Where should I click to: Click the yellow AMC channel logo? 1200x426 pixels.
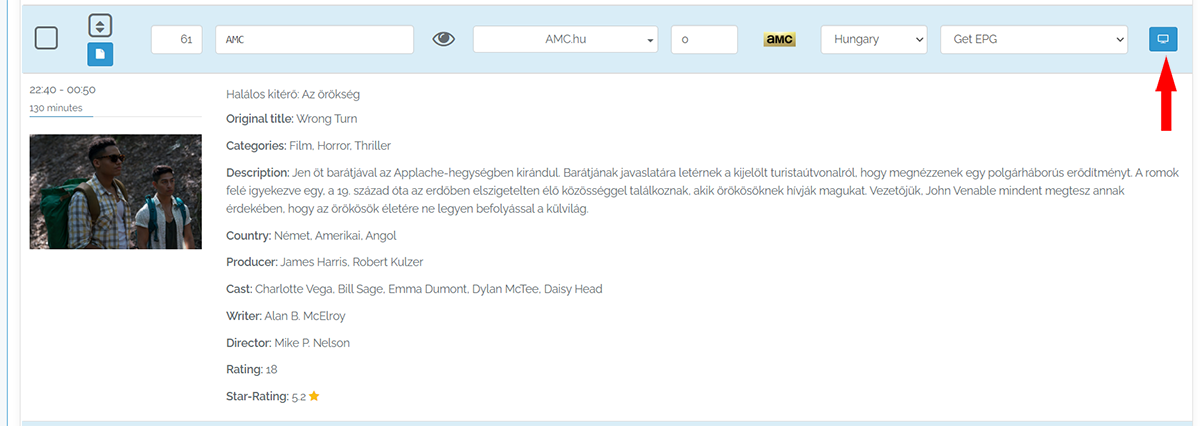click(779, 39)
